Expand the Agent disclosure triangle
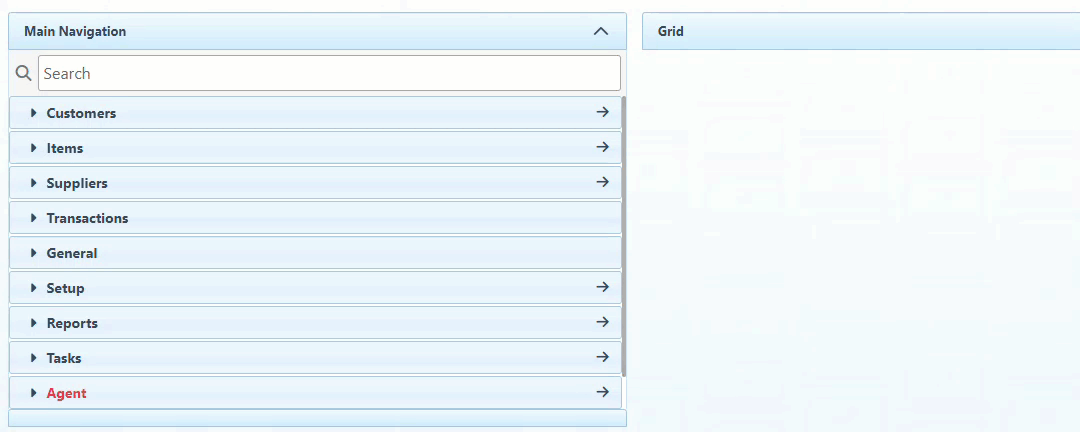This screenshot has height=432, width=1080. (x=33, y=393)
